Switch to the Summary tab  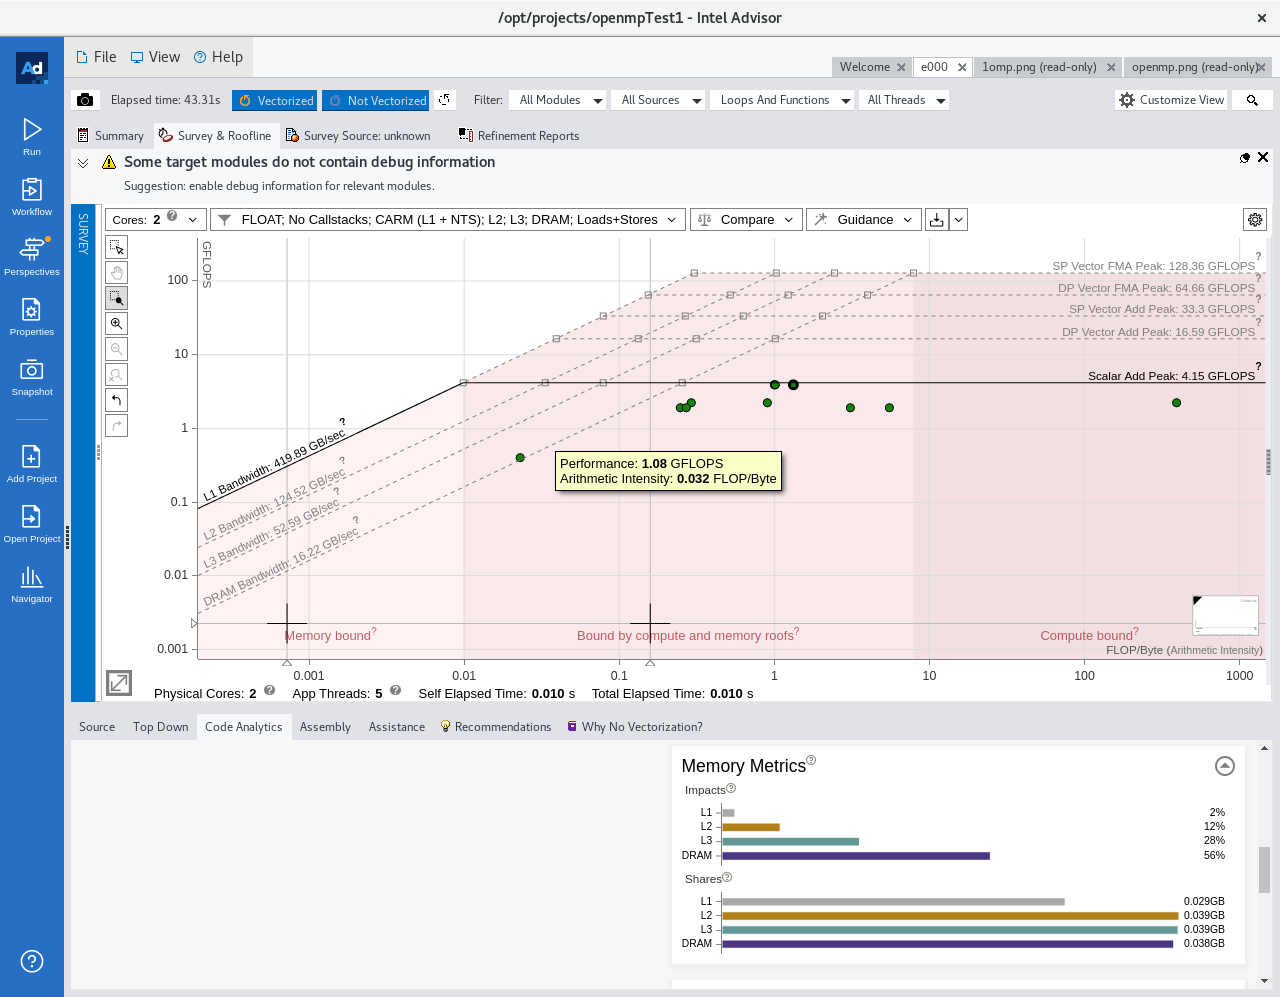click(110, 136)
